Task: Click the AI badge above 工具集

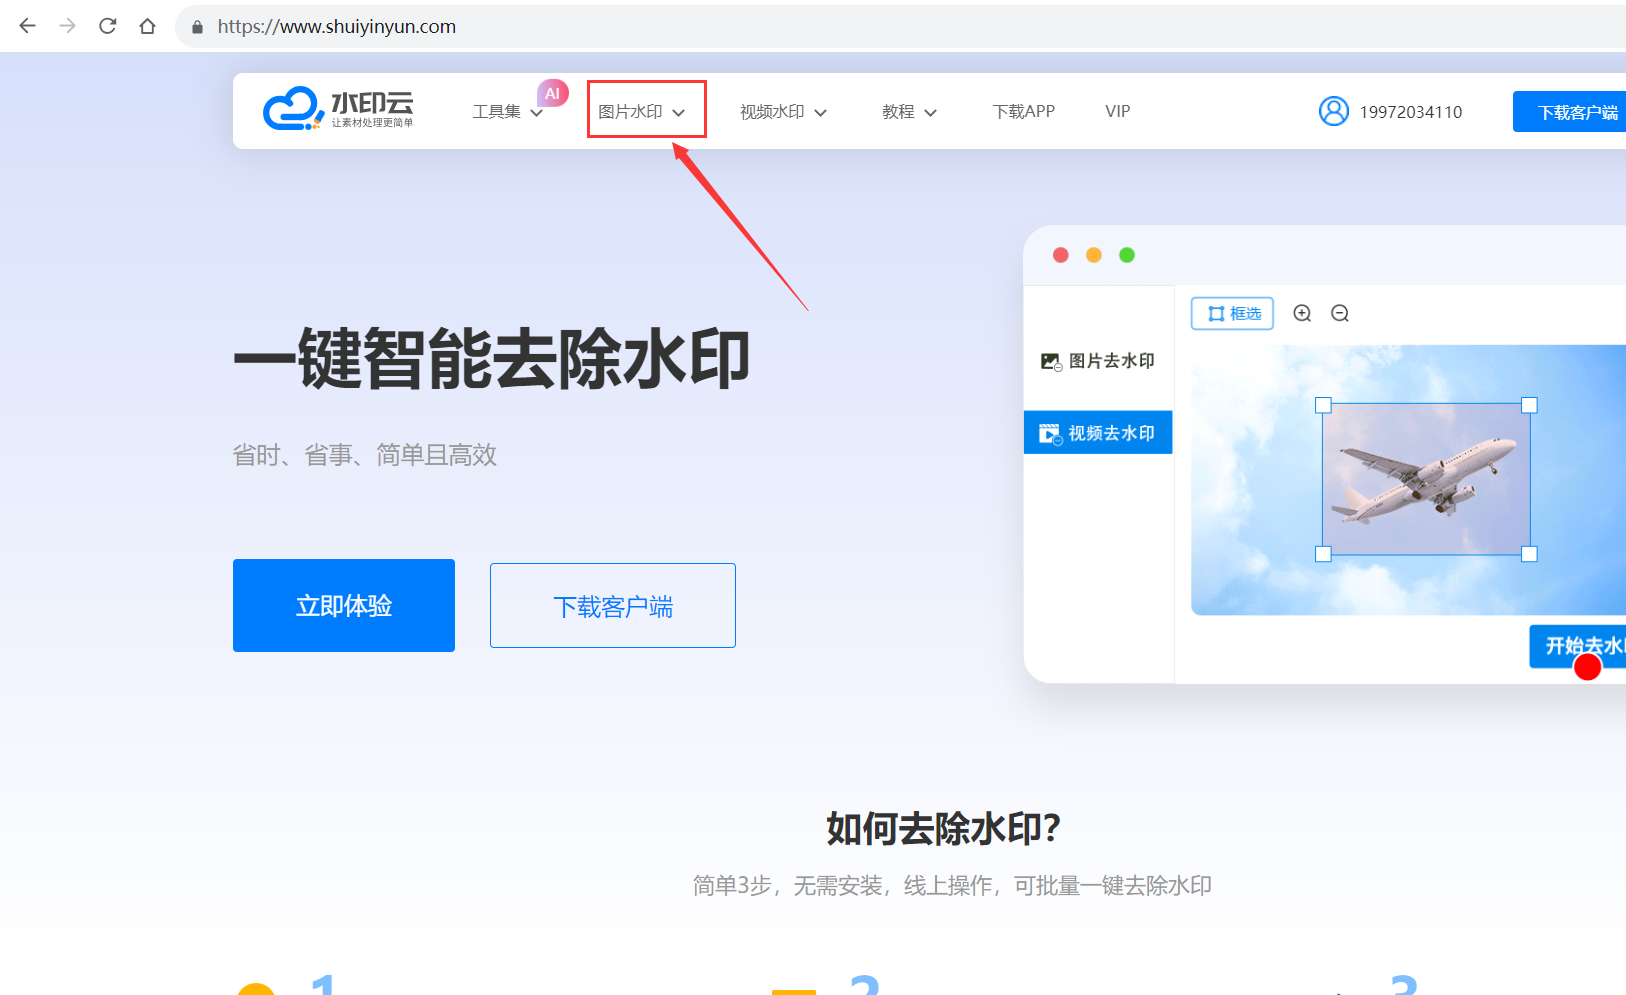Action: pos(553,93)
